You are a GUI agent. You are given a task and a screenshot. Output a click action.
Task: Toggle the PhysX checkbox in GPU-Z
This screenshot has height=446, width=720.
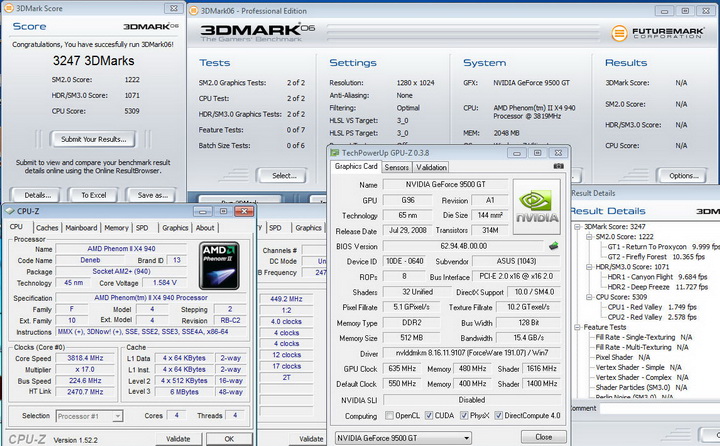(464, 416)
